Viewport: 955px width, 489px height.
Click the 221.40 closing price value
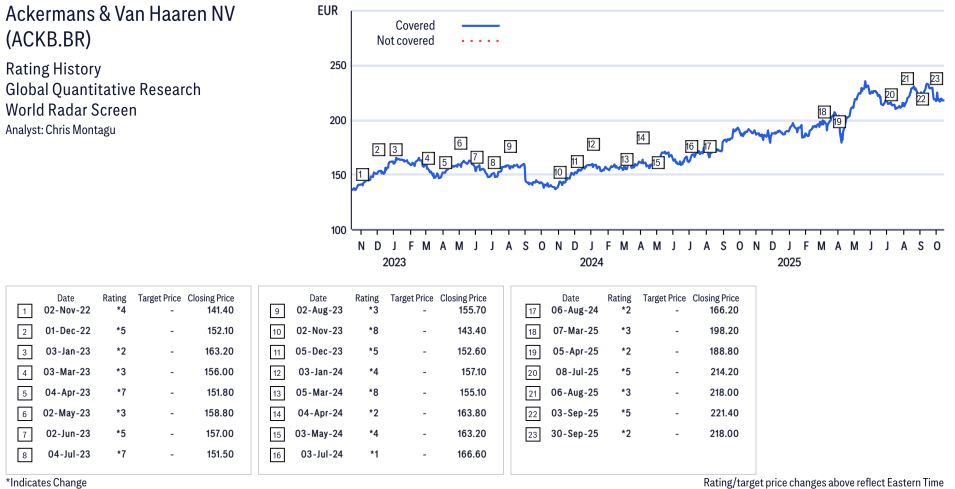723,413
